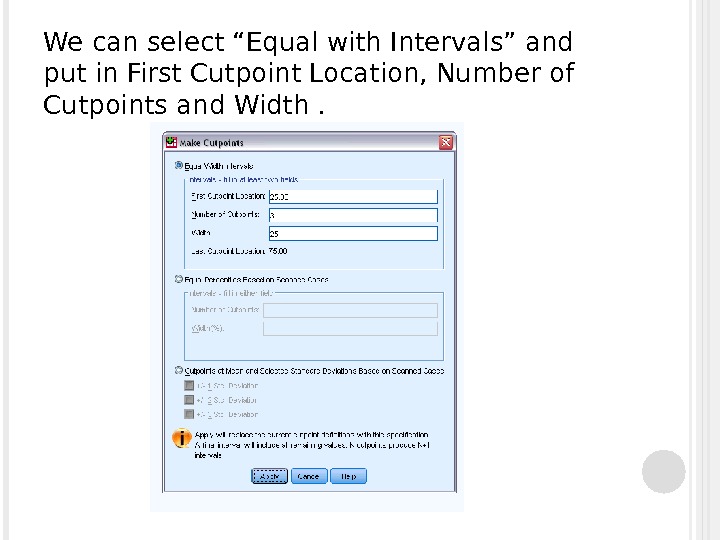Viewport: 720px width, 540px height.
Task: Click the Make Cutpoints dialog title icon
Action: click(x=171, y=143)
